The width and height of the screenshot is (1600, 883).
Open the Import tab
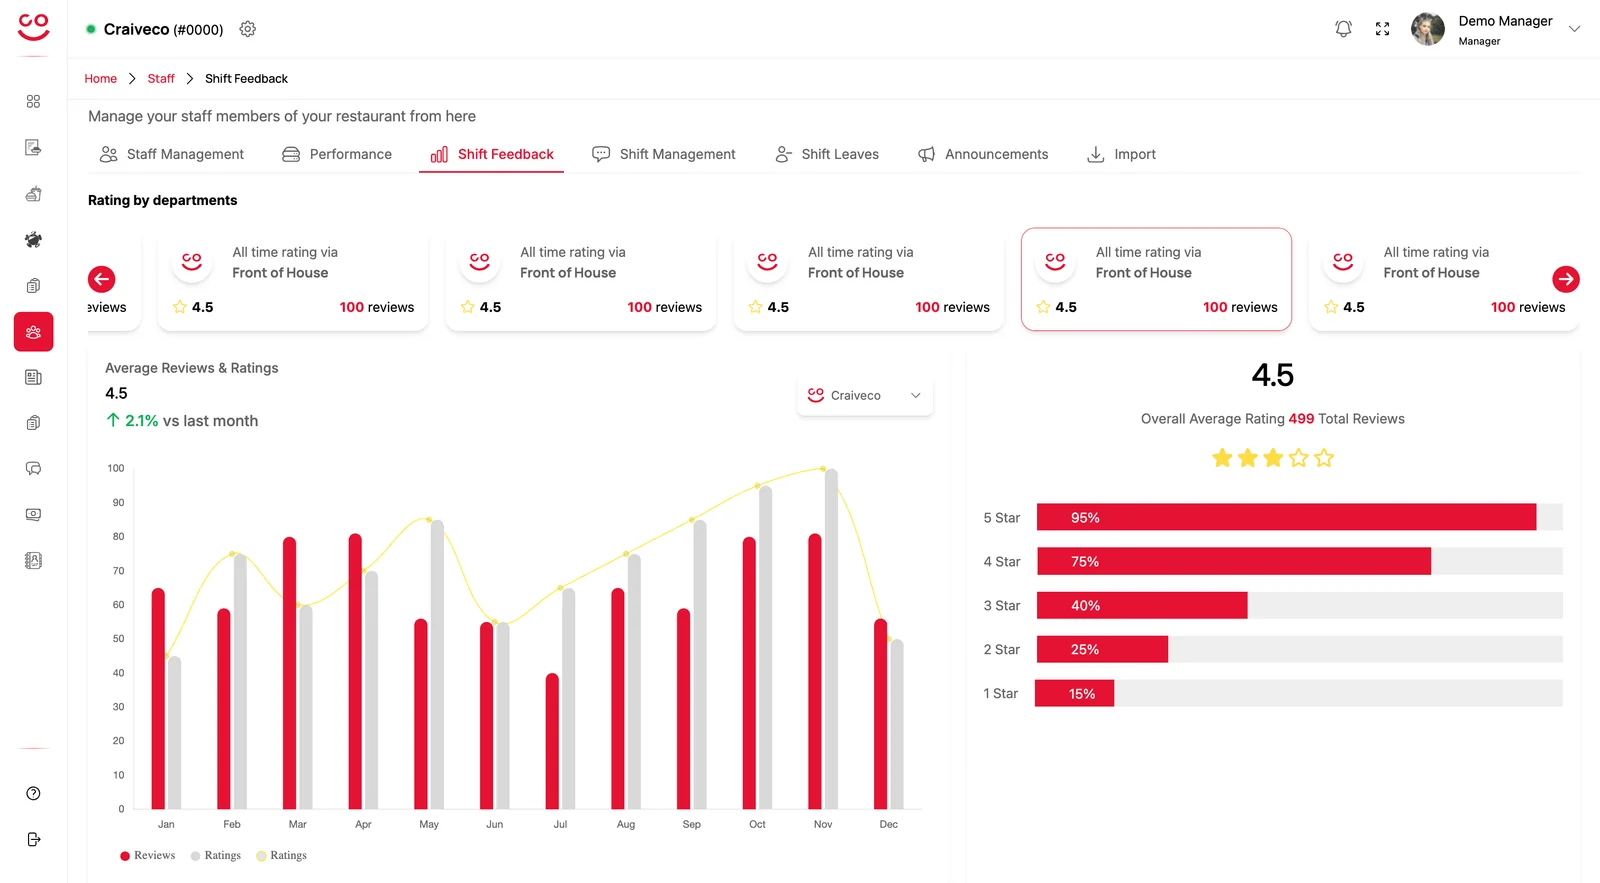[1121, 154]
